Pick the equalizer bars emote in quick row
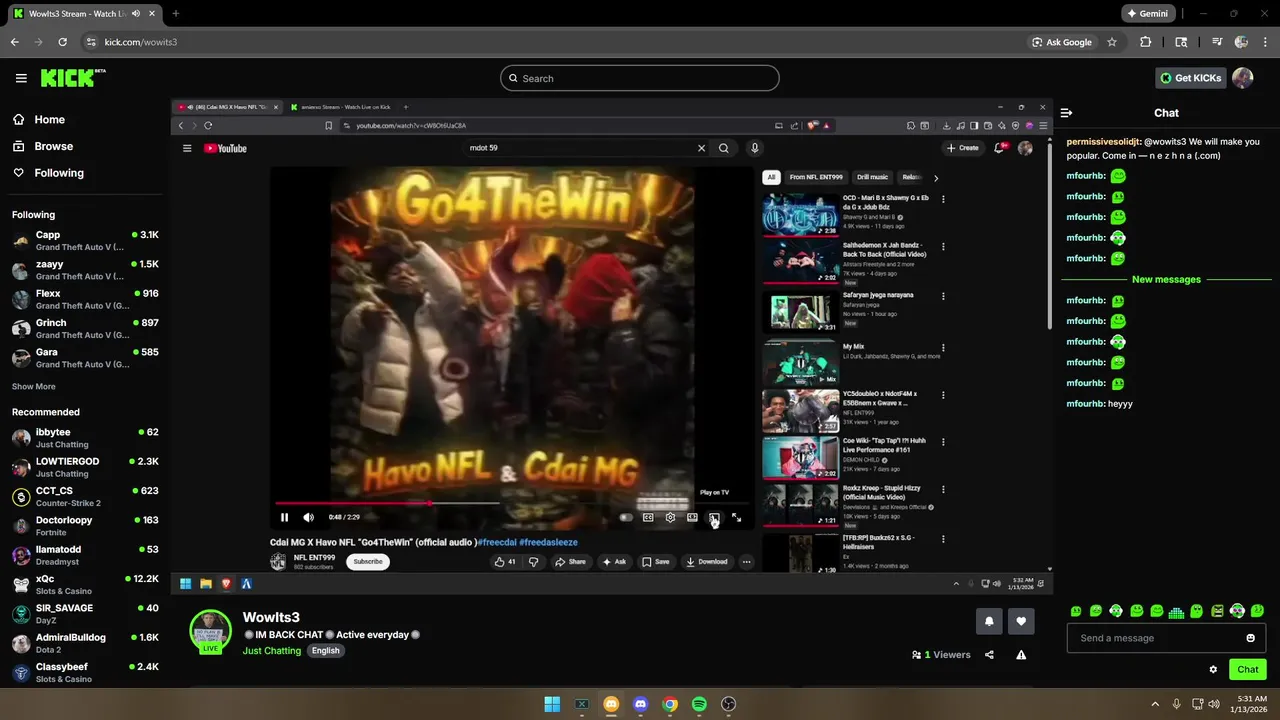This screenshot has width=1280, height=720. click(1177, 611)
